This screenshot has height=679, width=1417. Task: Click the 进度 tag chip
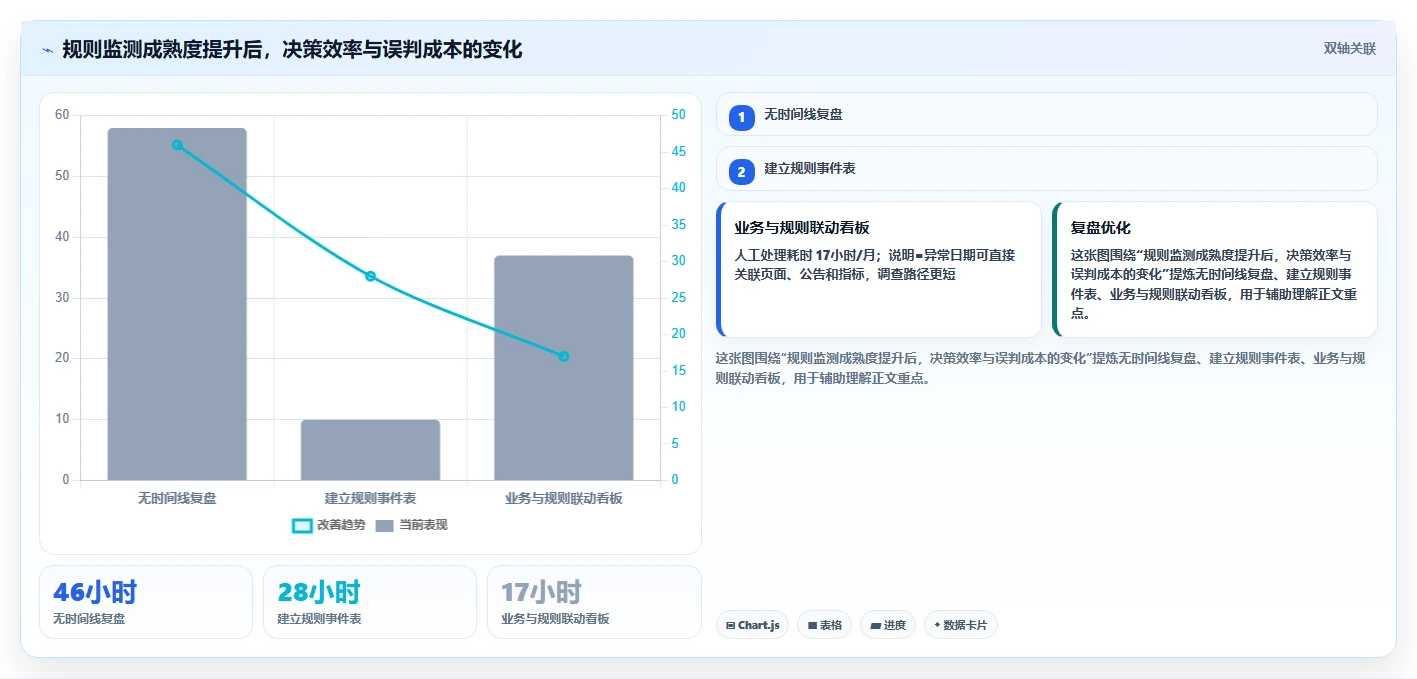[x=888, y=625]
